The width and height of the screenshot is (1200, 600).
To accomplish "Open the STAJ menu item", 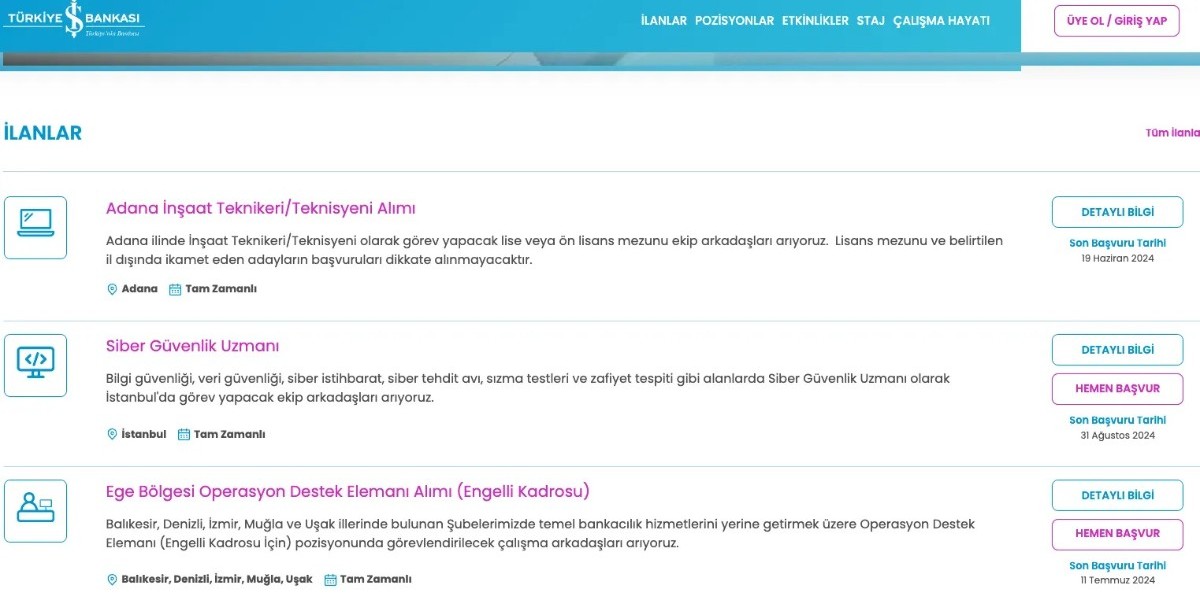I will click(871, 21).
